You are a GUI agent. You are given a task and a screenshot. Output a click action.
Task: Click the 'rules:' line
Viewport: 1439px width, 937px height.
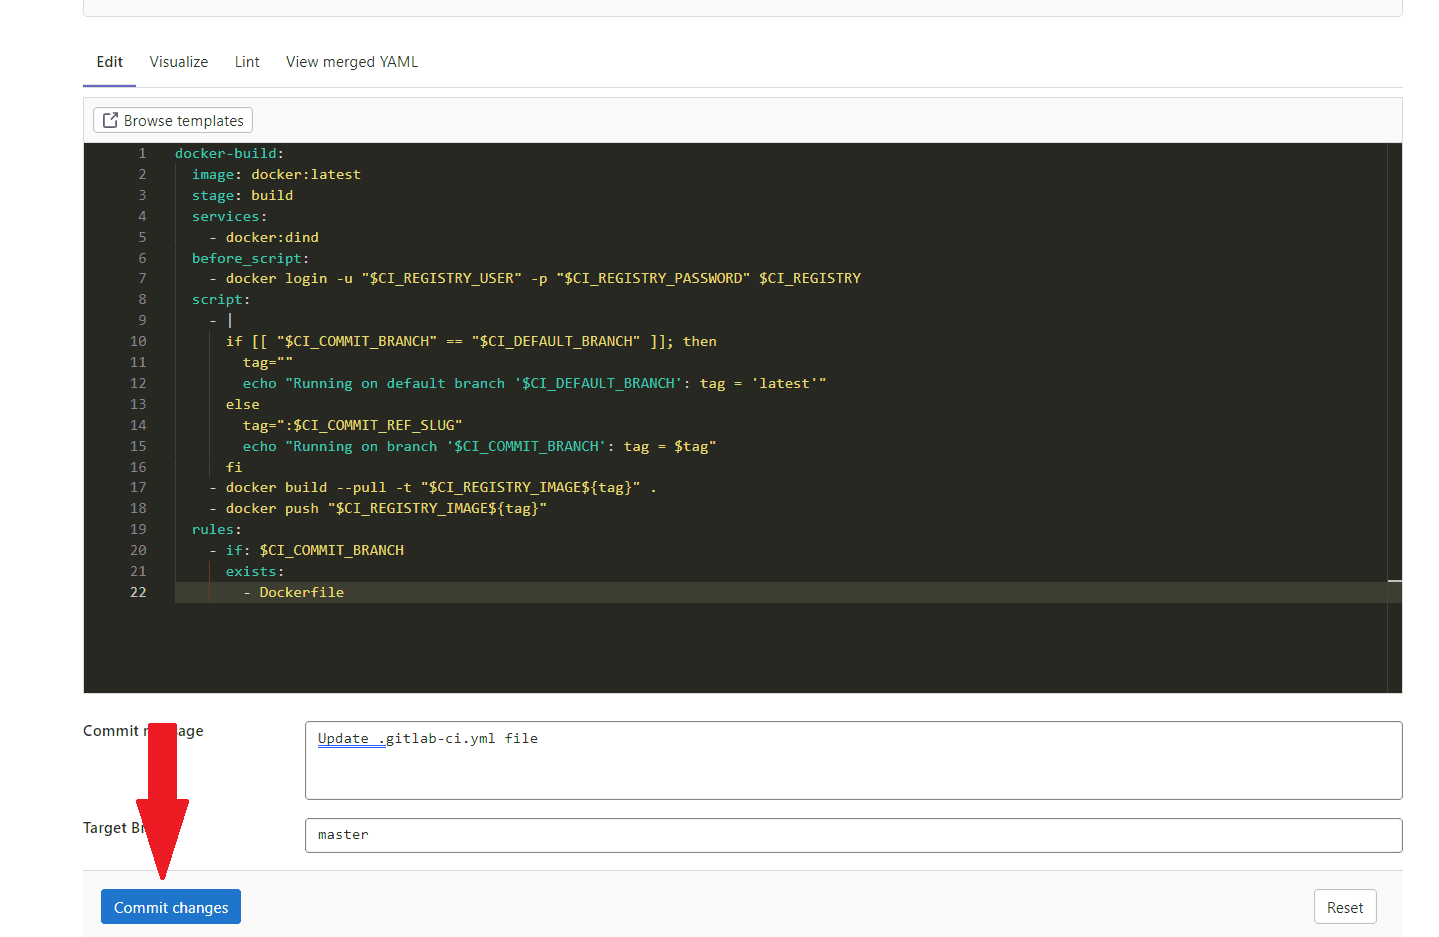217,529
